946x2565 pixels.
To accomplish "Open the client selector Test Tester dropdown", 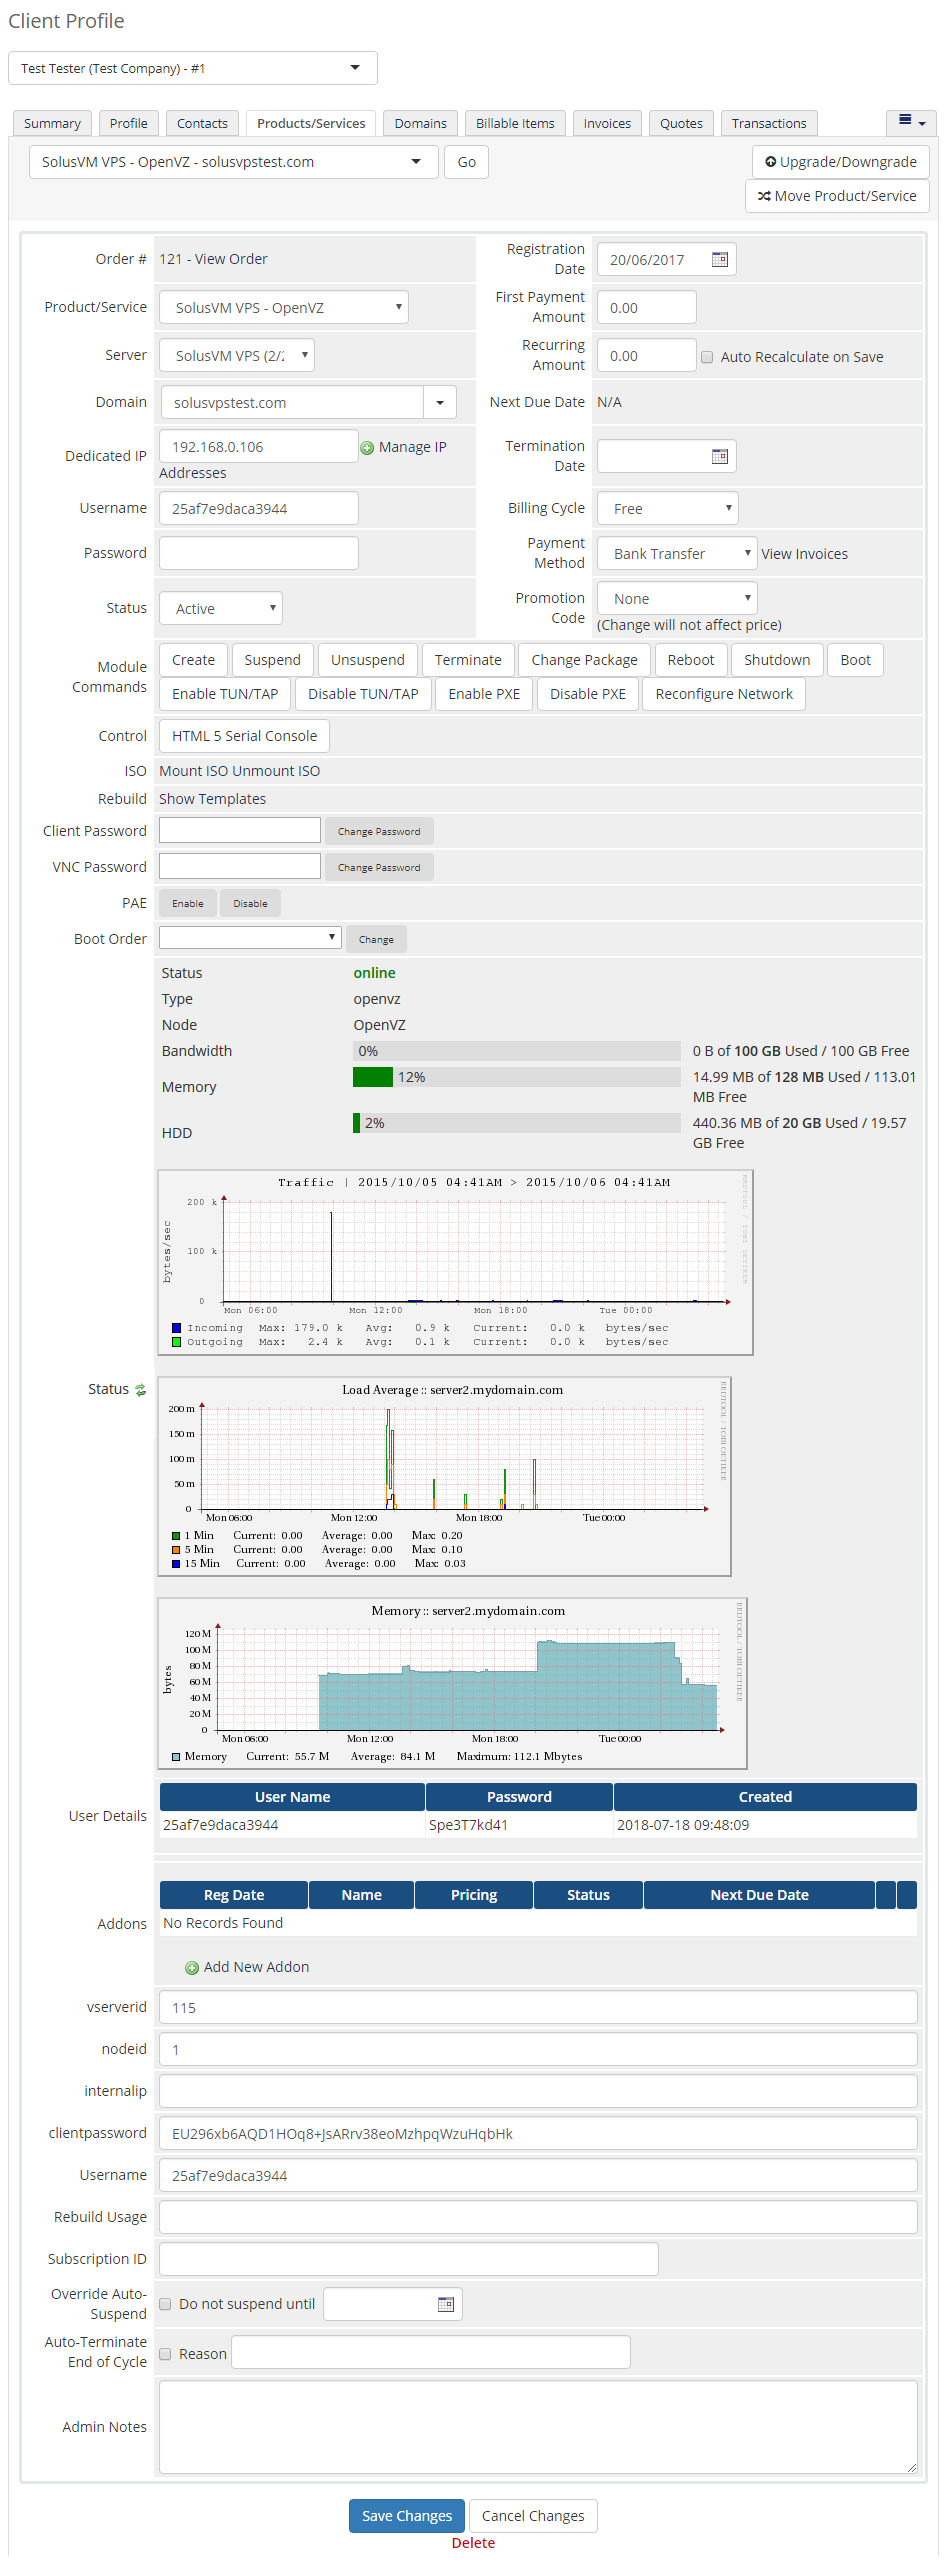I will click(192, 68).
